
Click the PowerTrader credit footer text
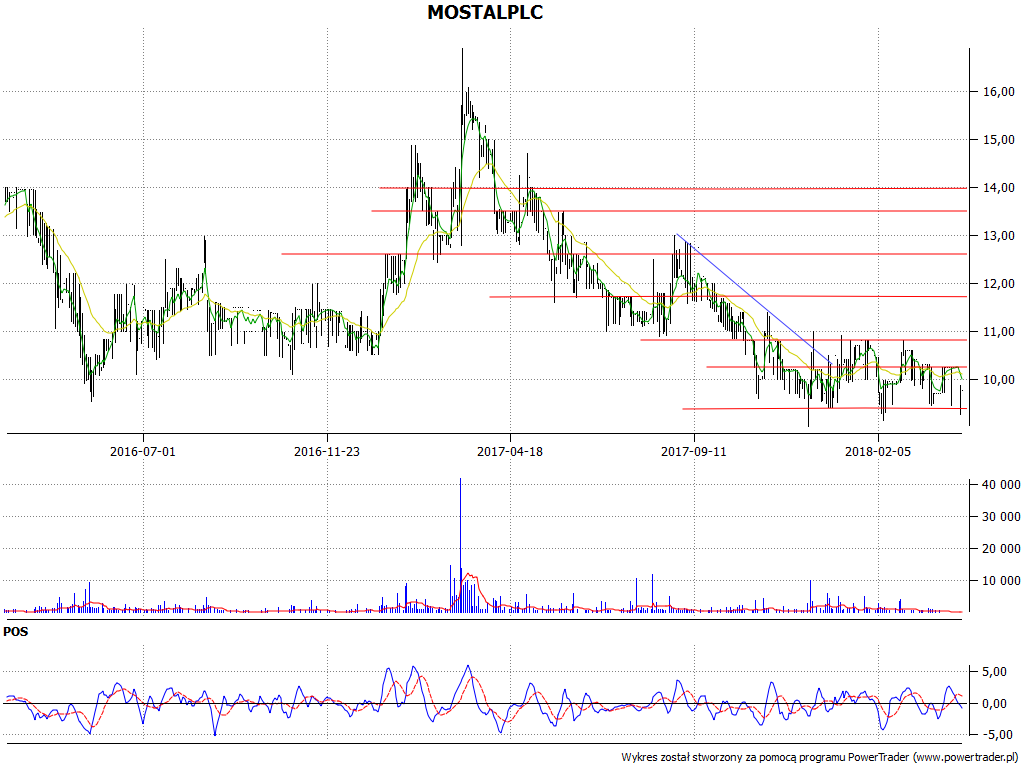(x=820, y=757)
